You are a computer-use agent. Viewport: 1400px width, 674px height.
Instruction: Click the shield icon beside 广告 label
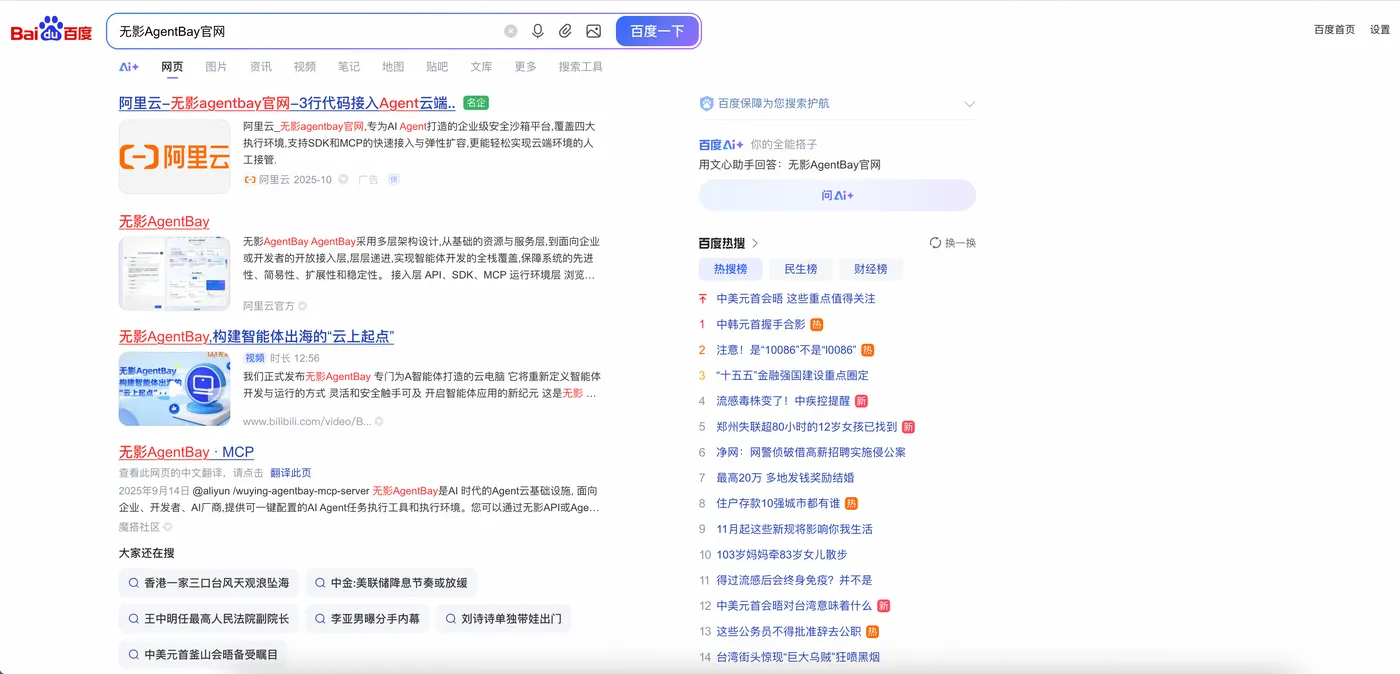click(x=394, y=180)
